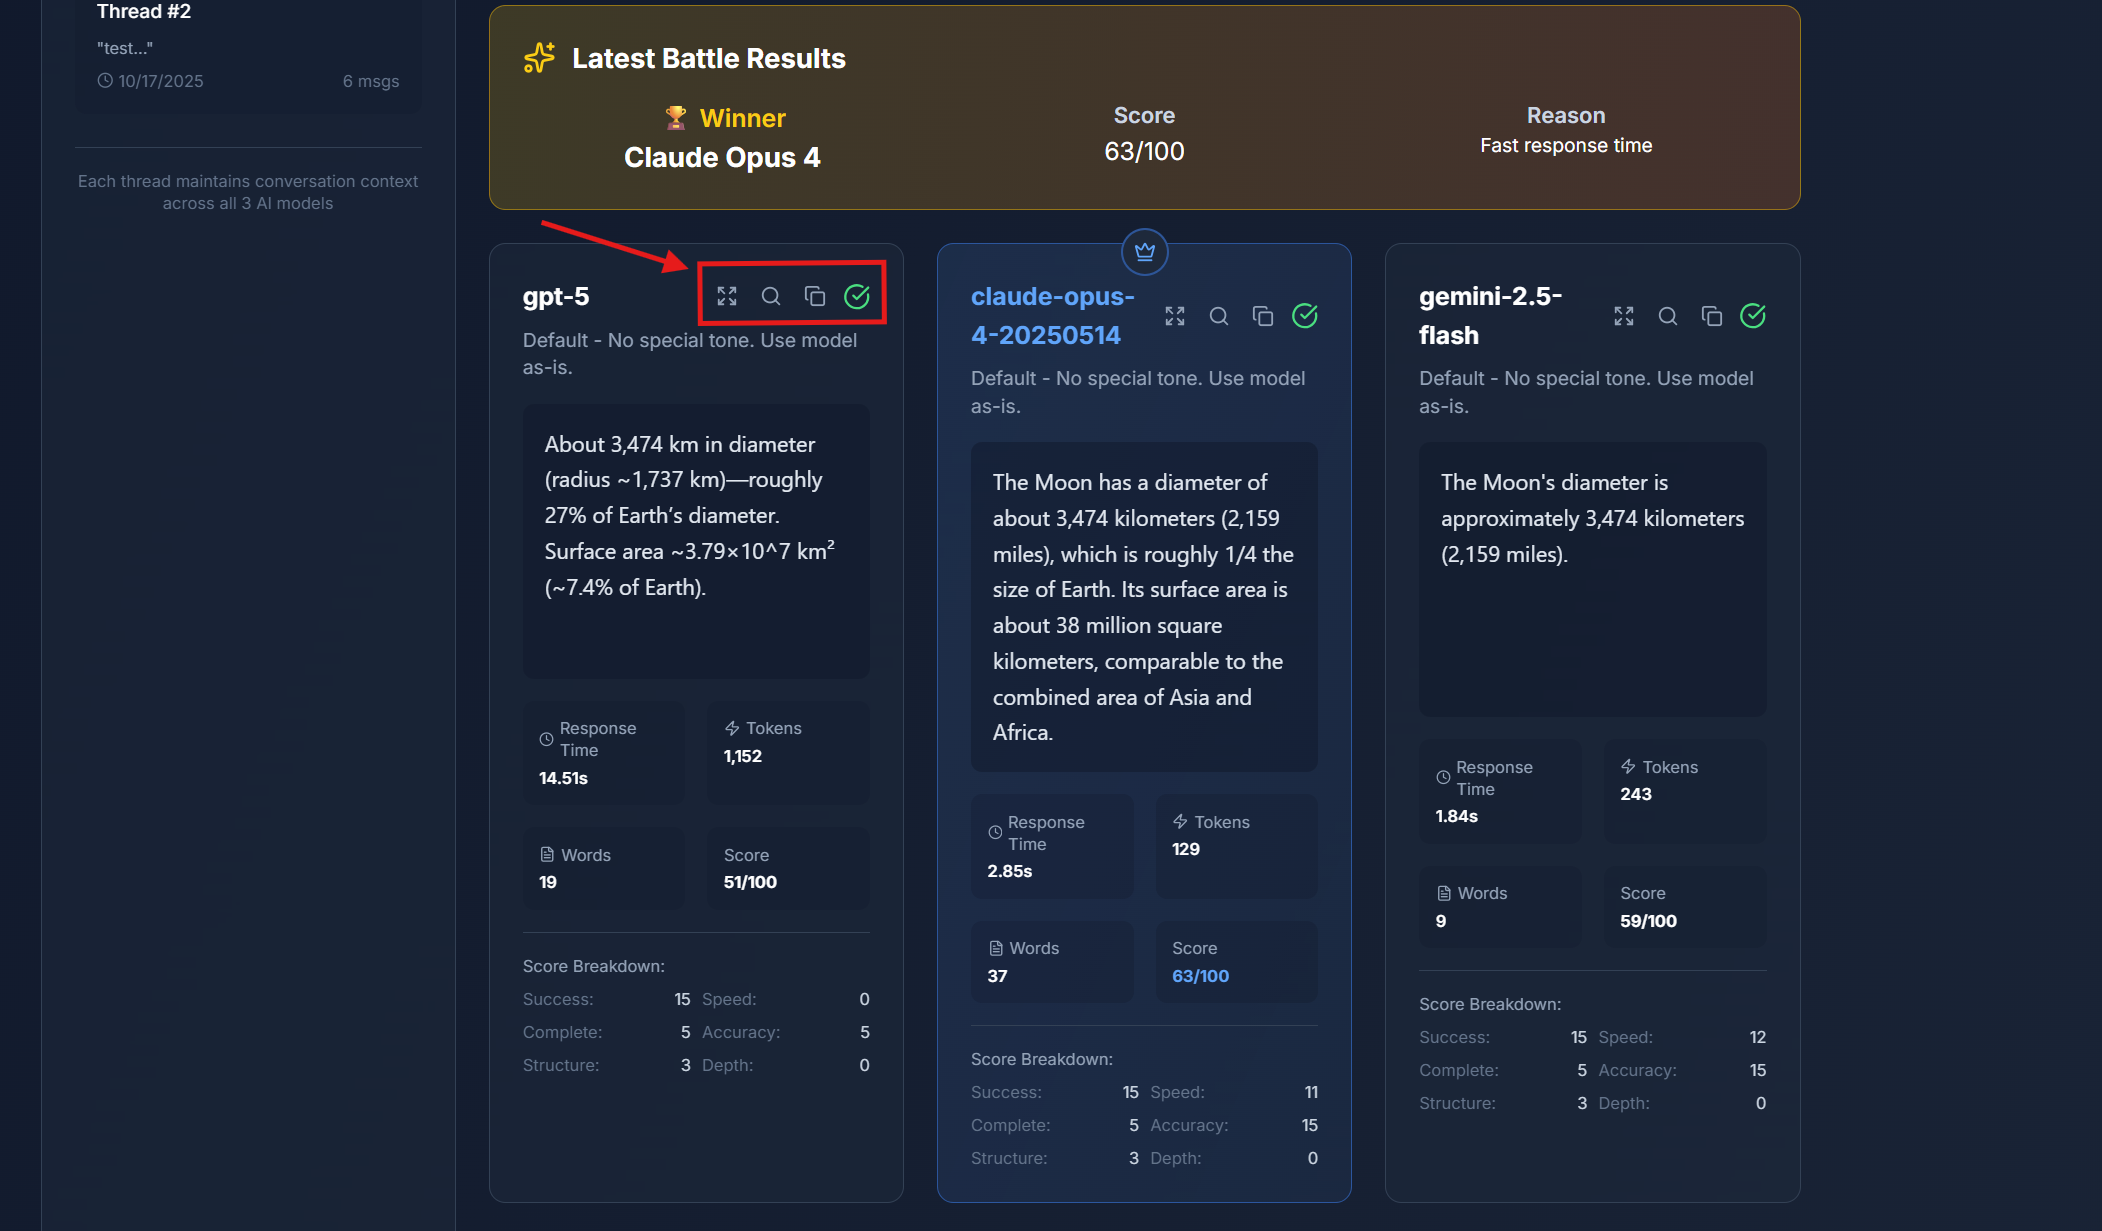Image resolution: width=2102 pixels, height=1231 pixels.
Task: Copy the gpt-5 response text
Action: pos(815,296)
